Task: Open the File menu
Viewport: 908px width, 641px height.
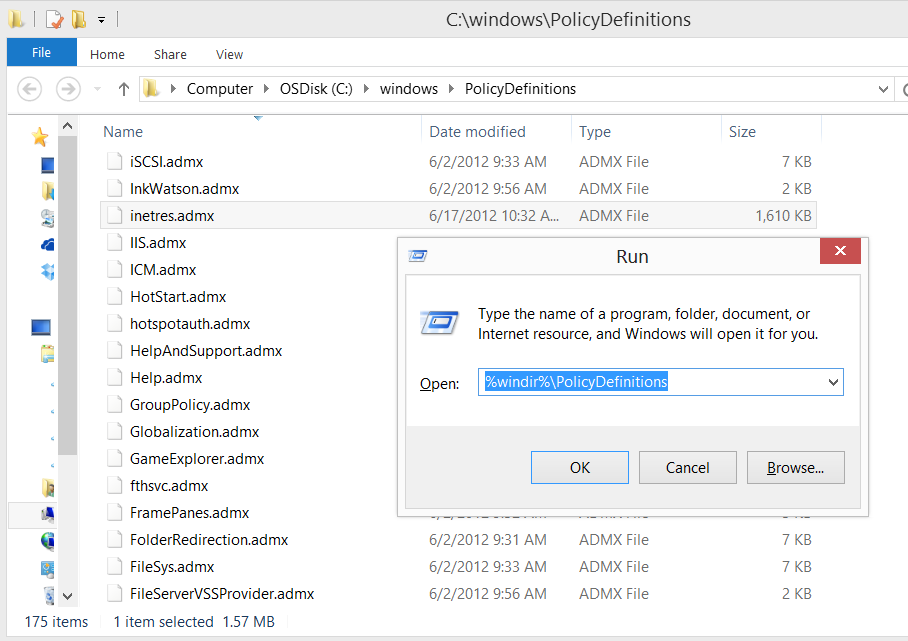Action: click(x=42, y=53)
